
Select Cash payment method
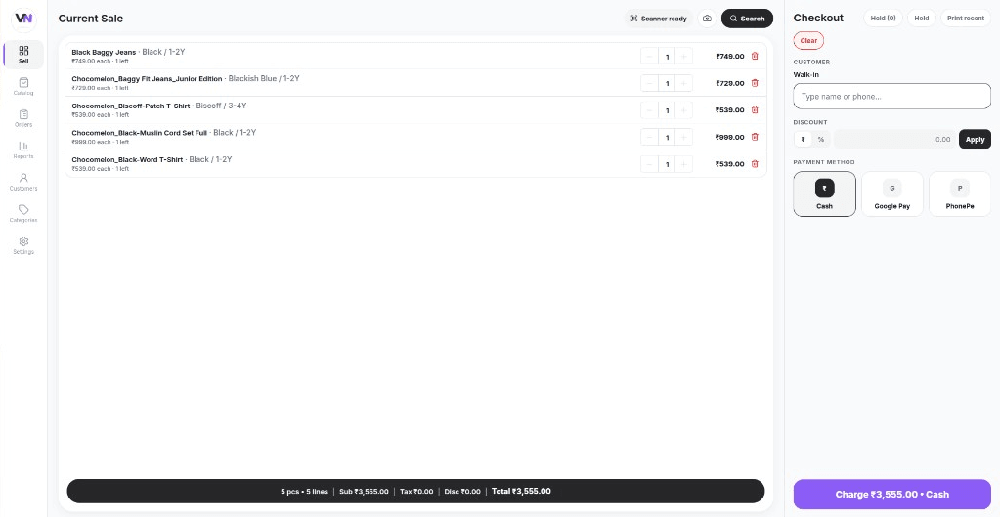(x=825, y=194)
